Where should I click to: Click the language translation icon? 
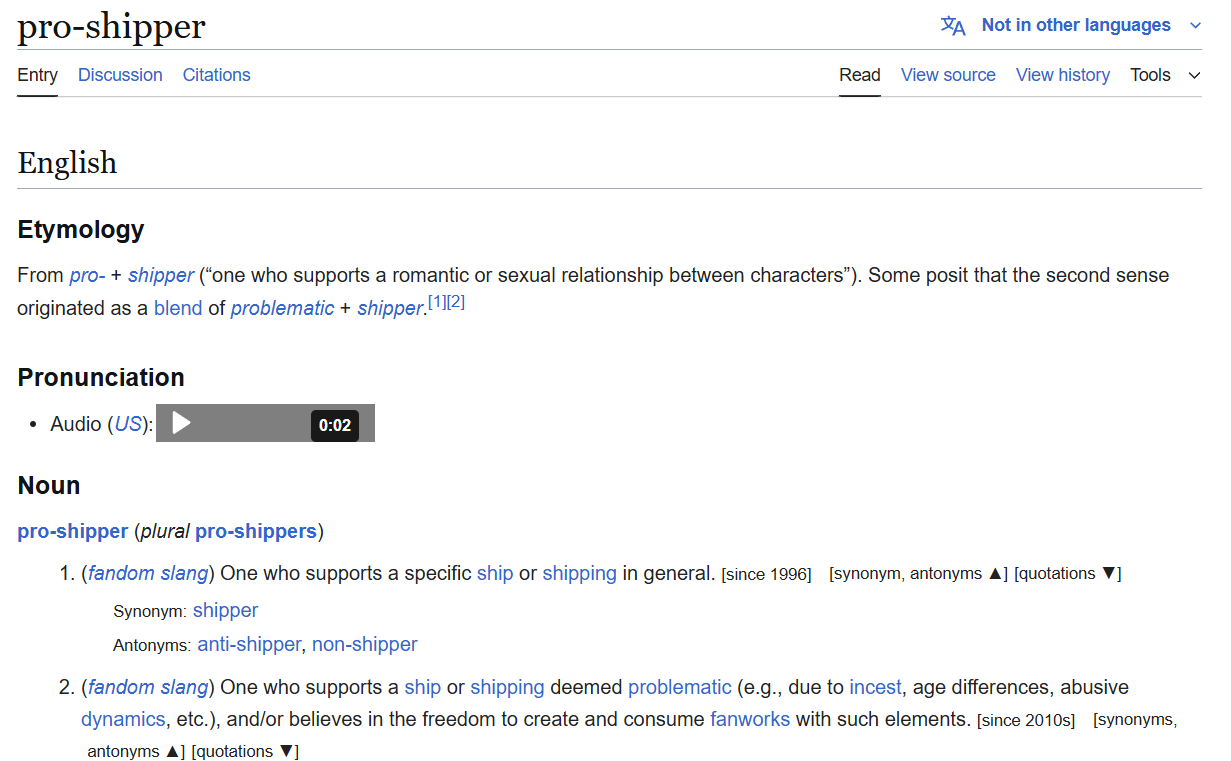953,26
